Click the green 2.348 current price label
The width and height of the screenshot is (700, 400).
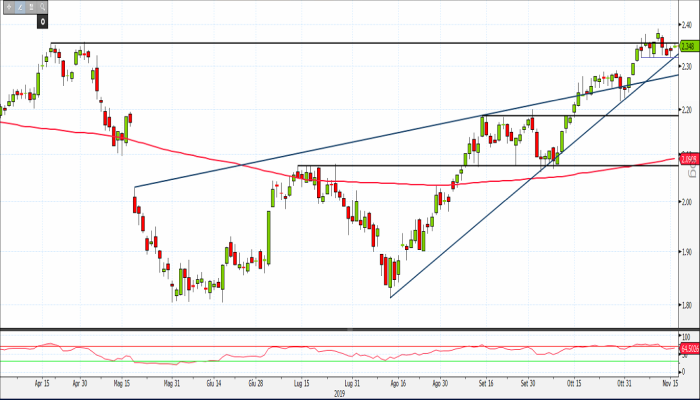point(687,45)
